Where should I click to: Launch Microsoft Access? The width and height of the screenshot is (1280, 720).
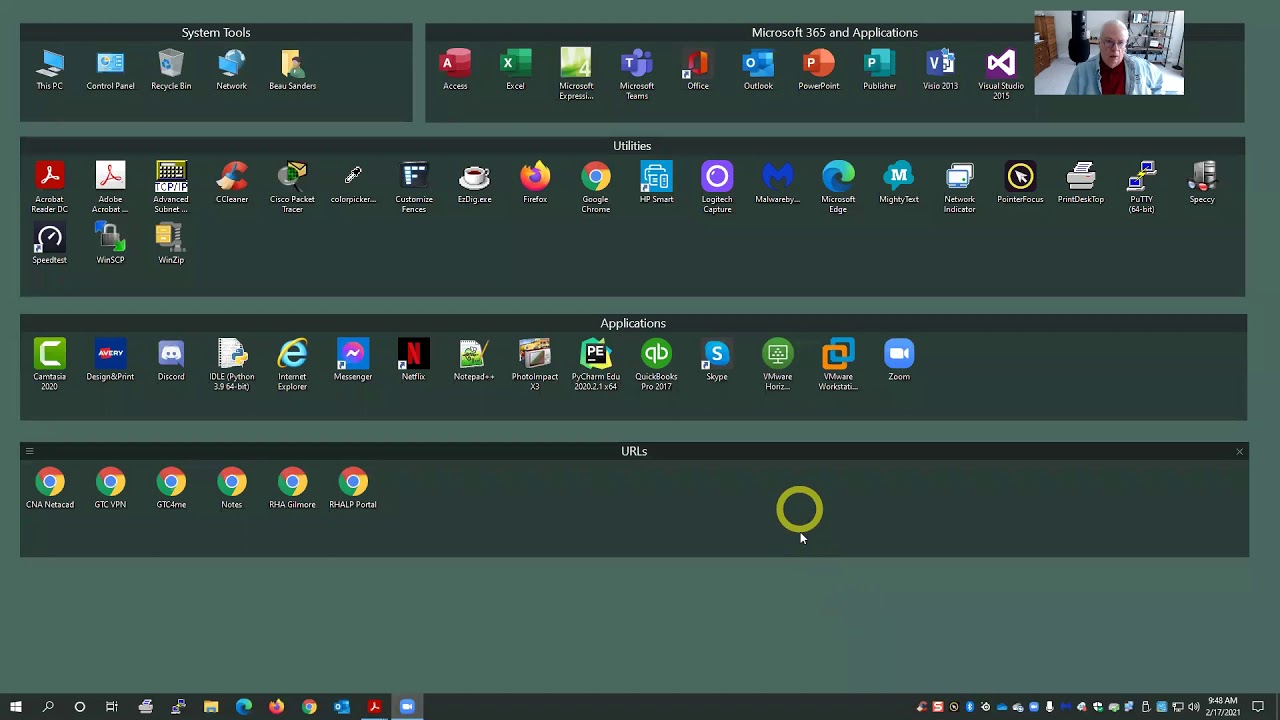pyautogui.click(x=455, y=70)
